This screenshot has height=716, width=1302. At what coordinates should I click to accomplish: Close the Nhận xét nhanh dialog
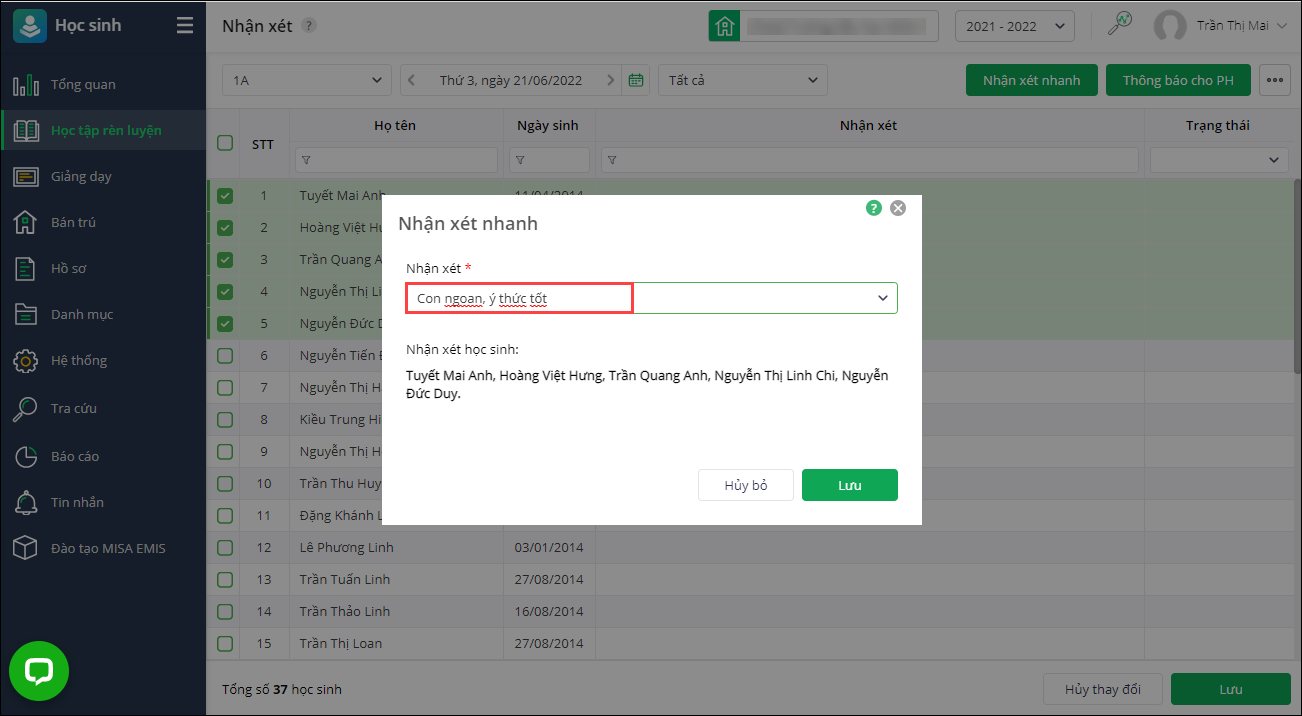point(898,208)
